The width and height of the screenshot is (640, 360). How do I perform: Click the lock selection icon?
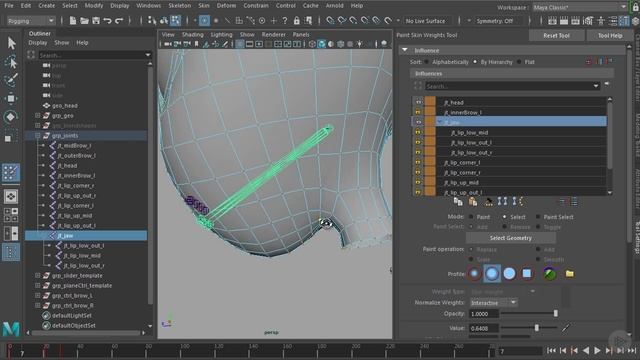[297, 20]
